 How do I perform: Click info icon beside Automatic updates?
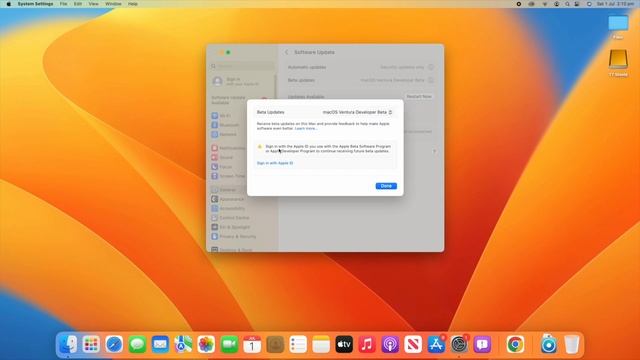click(431, 67)
